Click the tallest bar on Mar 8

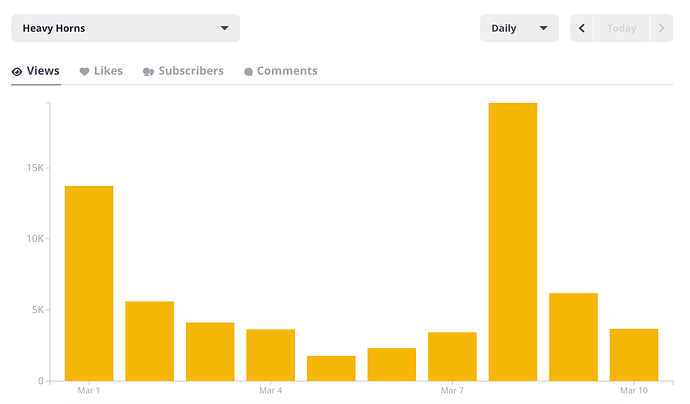pyautogui.click(x=513, y=242)
